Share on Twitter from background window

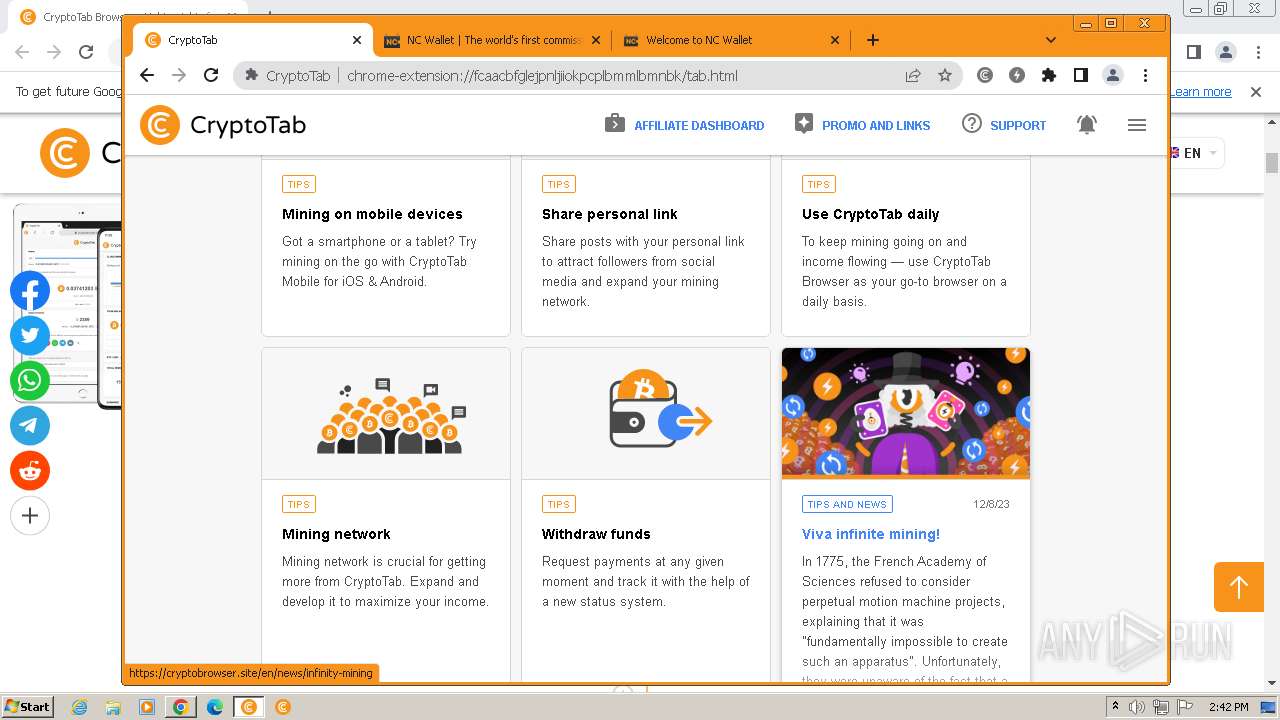point(30,336)
